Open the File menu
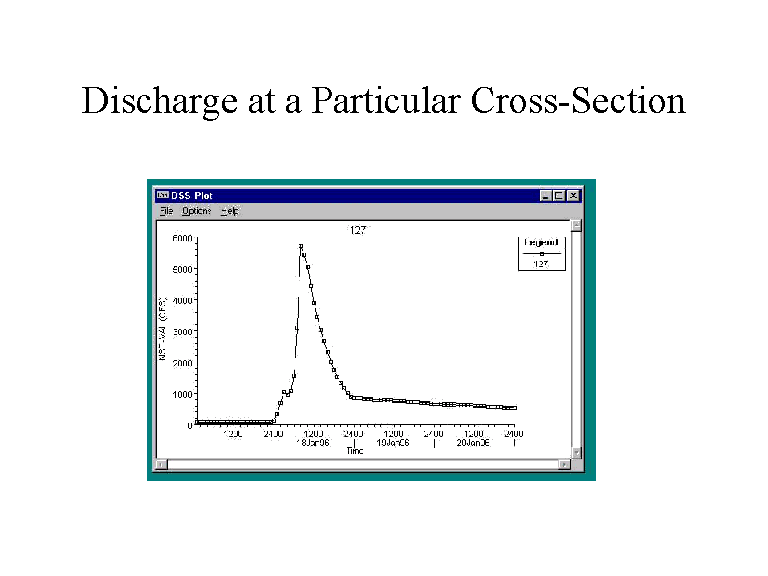 click(x=166, y=211)
